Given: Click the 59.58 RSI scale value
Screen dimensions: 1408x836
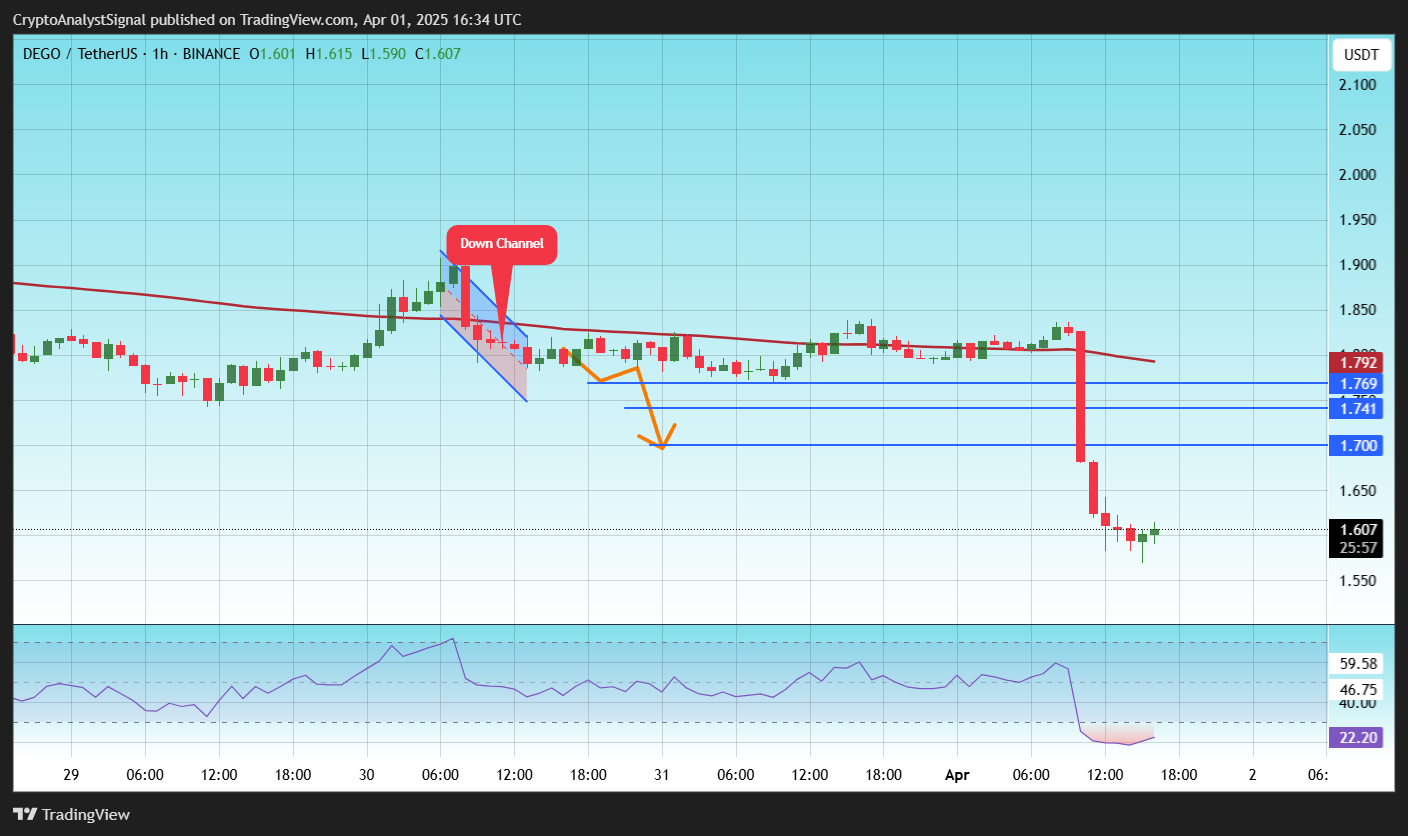Looking at the screenshot, I should point(1358,663).
